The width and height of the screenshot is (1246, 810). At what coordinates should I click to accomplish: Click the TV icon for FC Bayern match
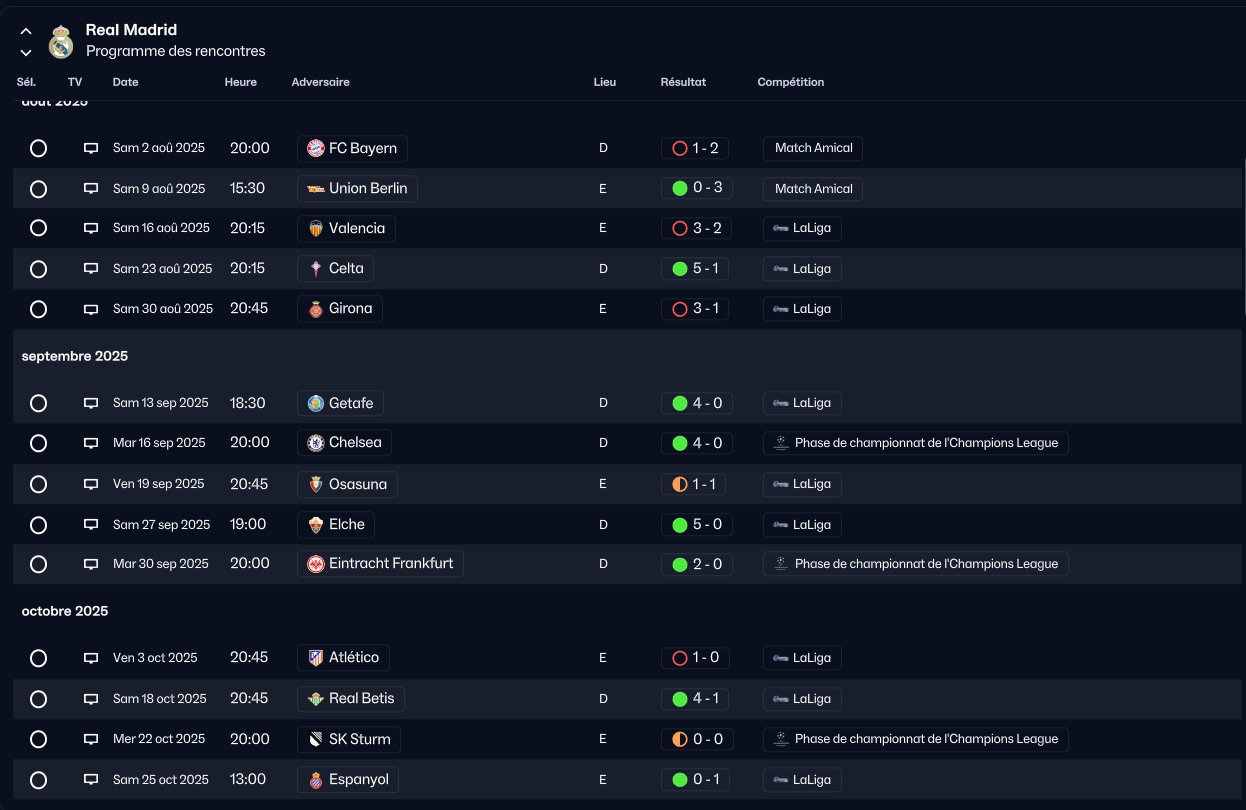click(x=91, y=148)
